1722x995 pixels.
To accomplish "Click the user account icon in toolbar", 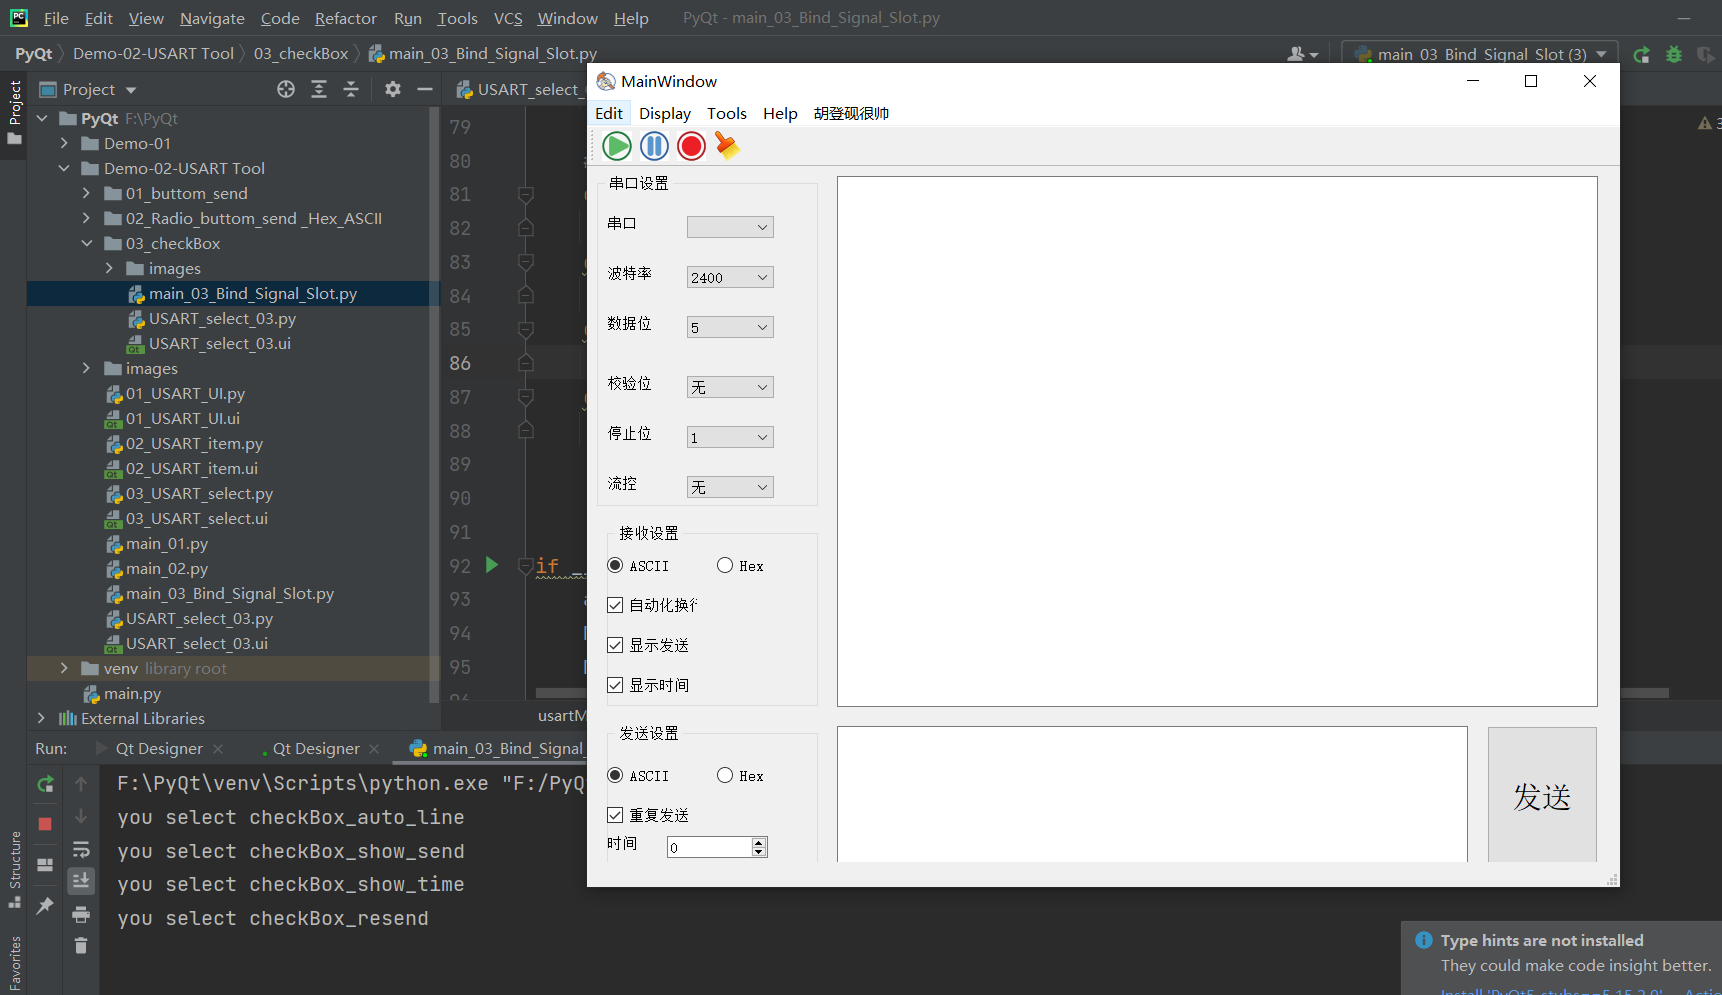I will click(x=1302, y=54).
